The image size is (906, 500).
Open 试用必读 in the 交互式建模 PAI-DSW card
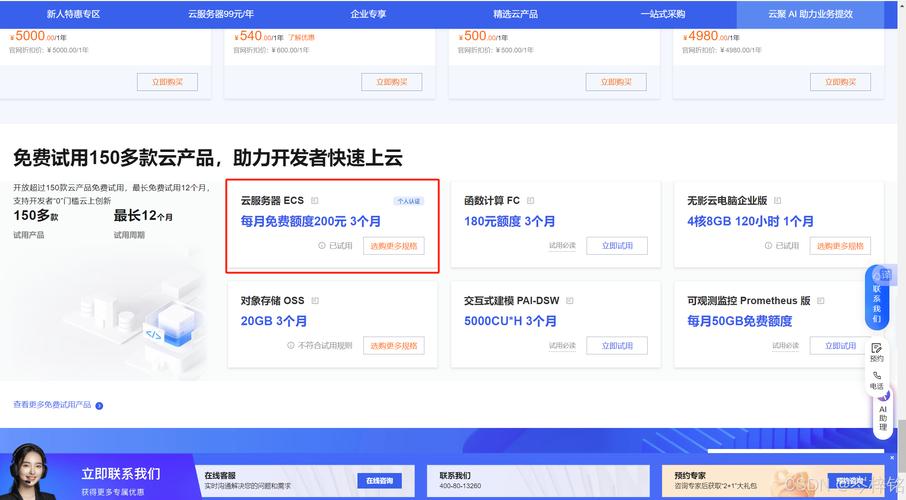(562, 346)
